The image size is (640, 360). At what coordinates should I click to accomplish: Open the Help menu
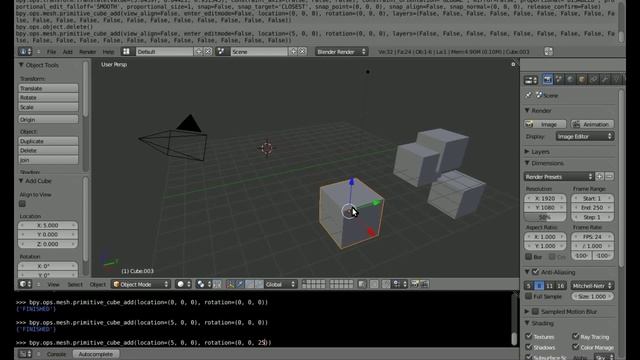(108, 52)
